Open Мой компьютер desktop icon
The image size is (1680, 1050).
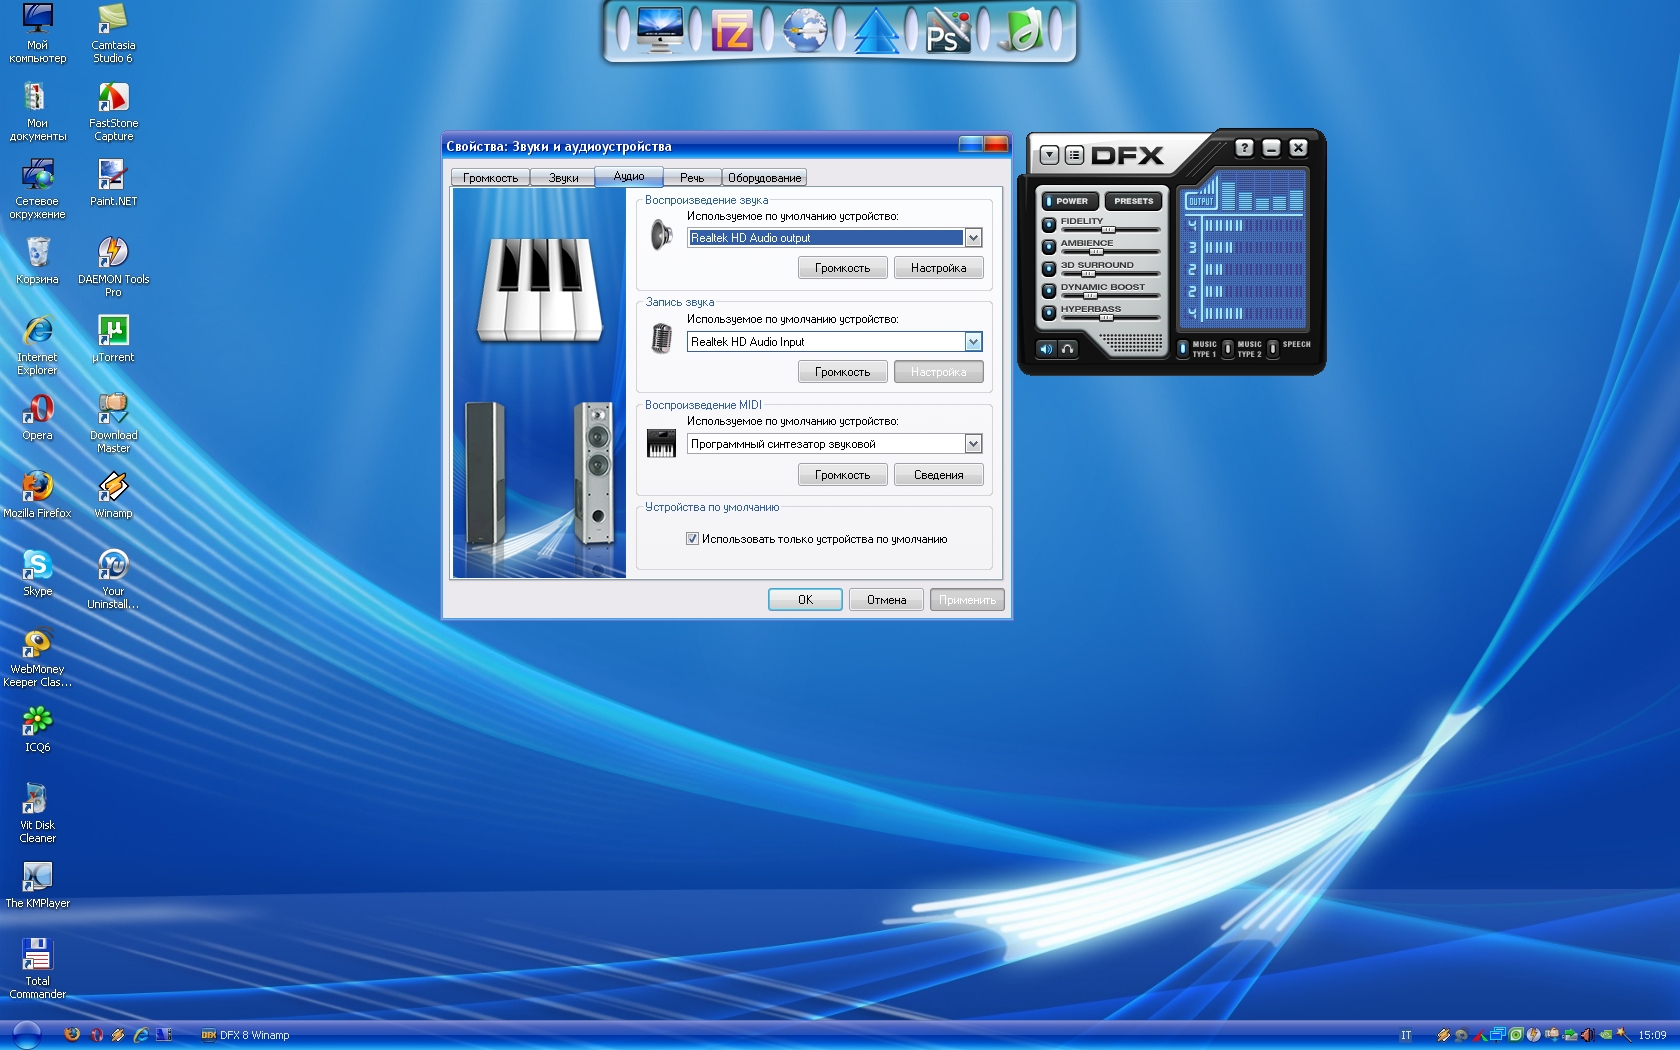point(37,33)
